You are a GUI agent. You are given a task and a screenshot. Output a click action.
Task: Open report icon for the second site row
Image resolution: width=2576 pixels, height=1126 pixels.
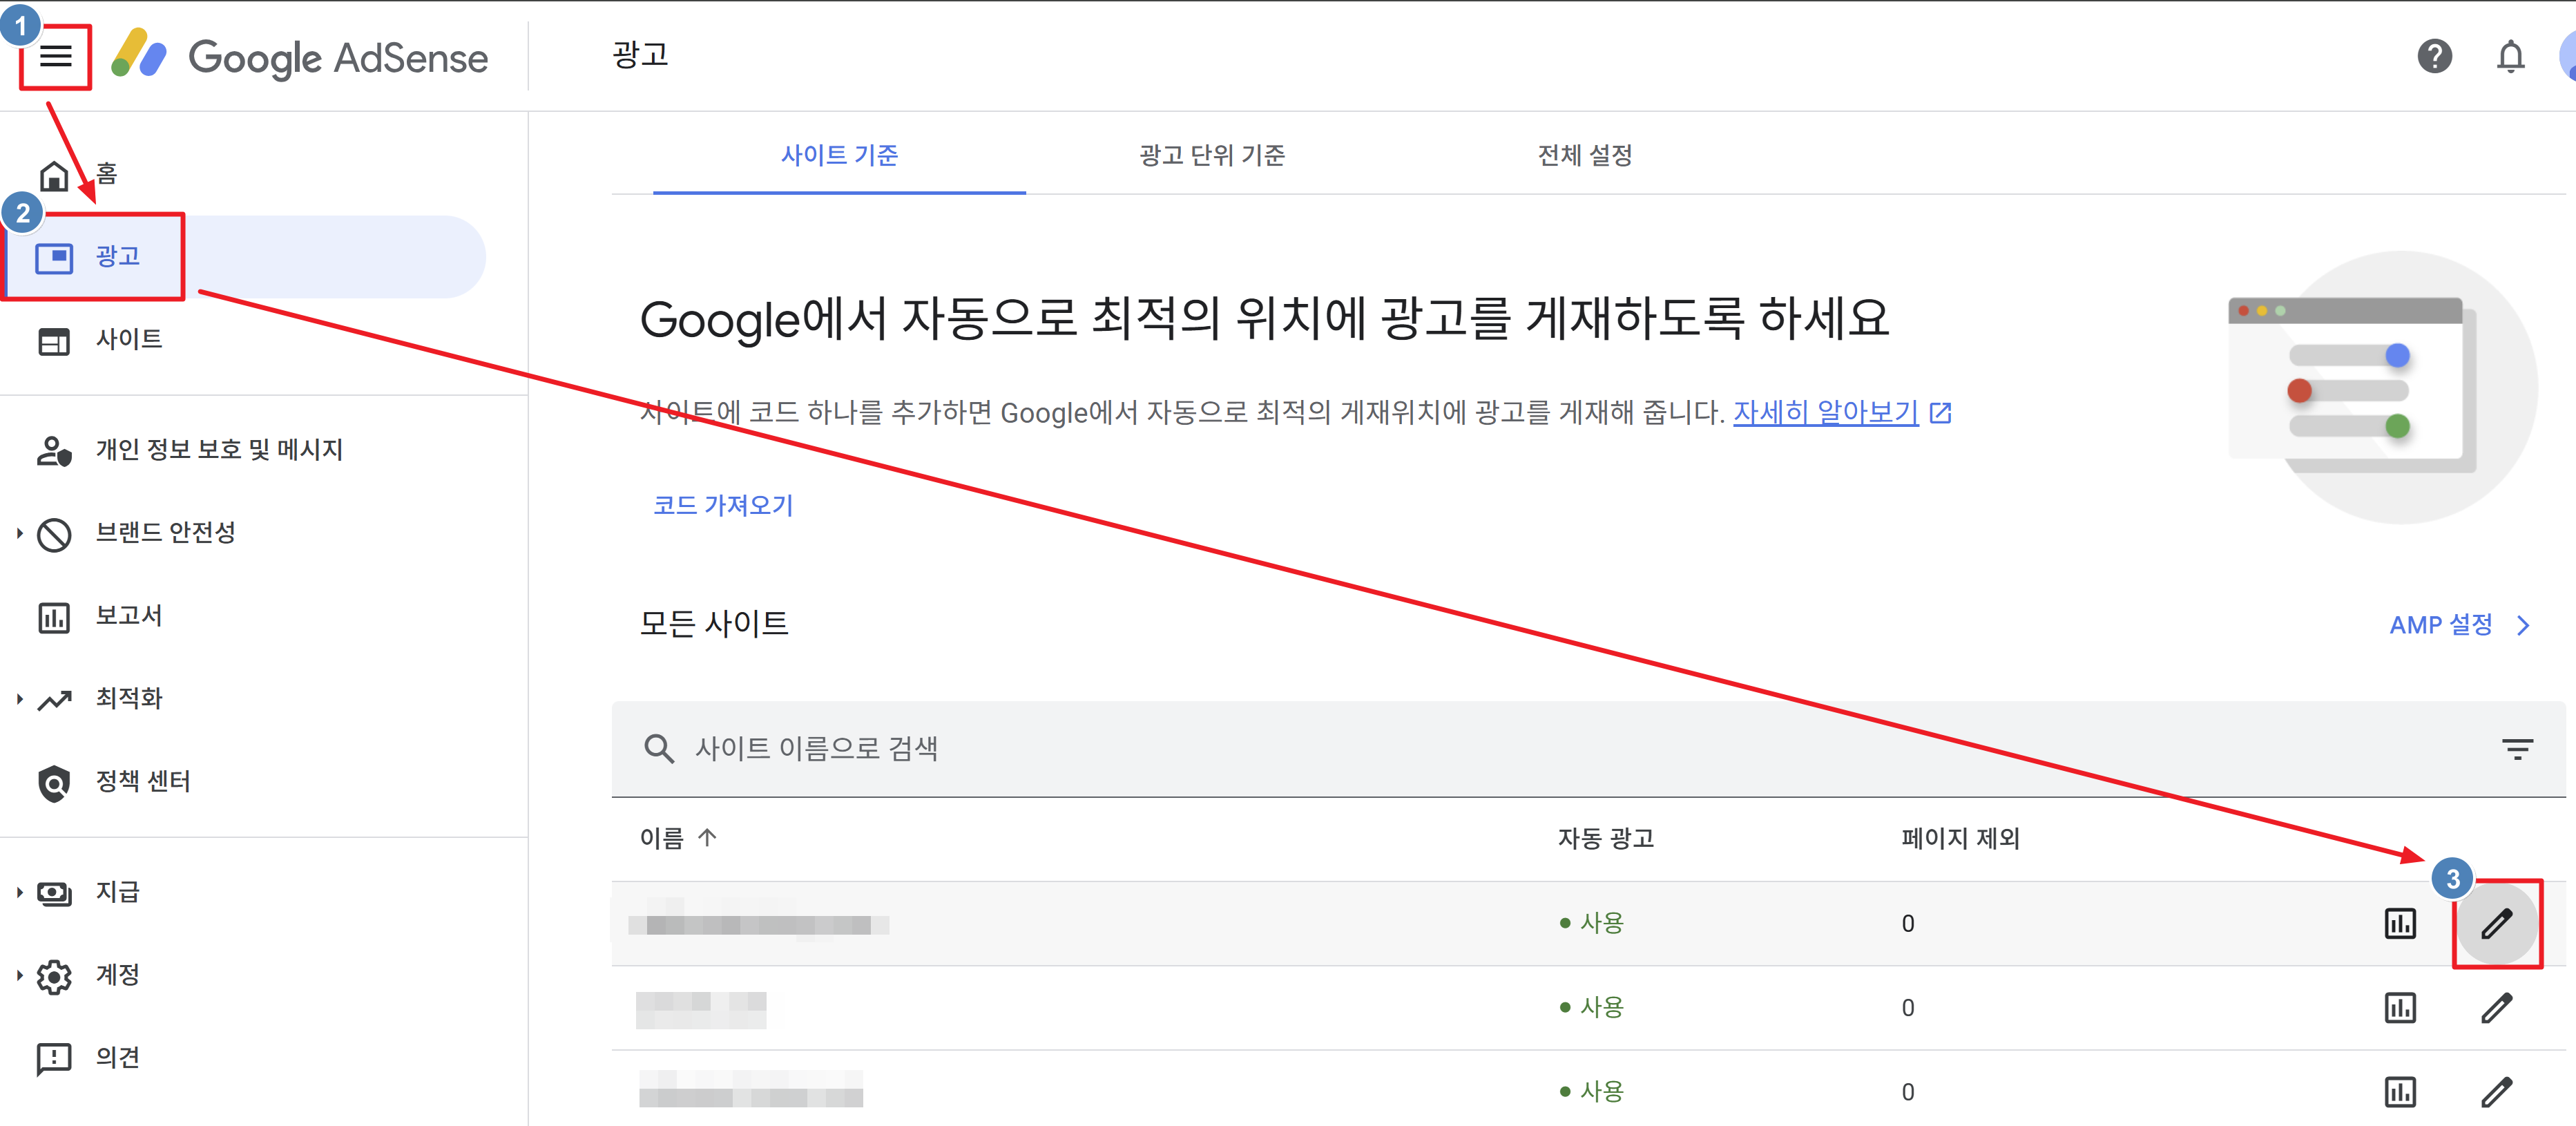pyautogui.click(x=2400, y=1007)
